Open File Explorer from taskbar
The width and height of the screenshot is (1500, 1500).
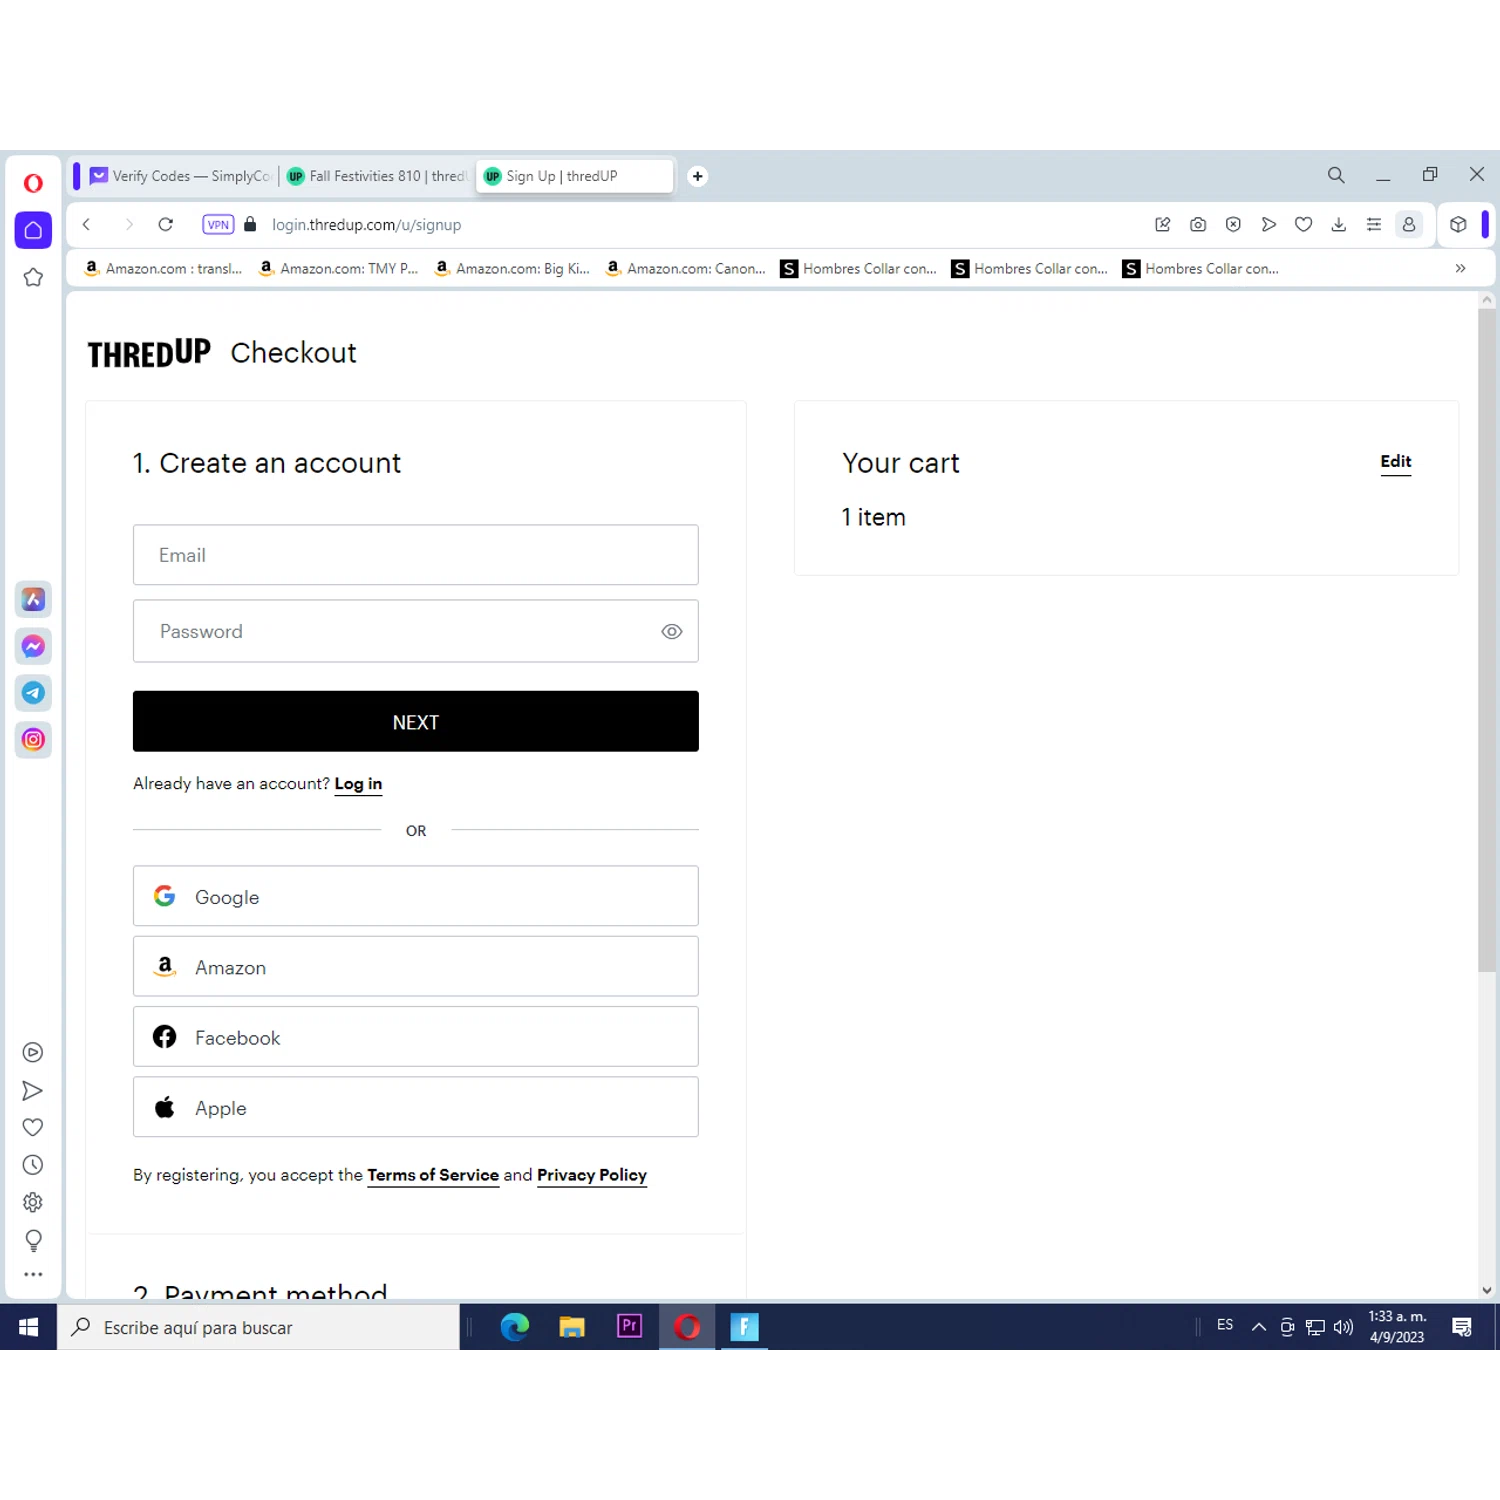[572, 1327]
